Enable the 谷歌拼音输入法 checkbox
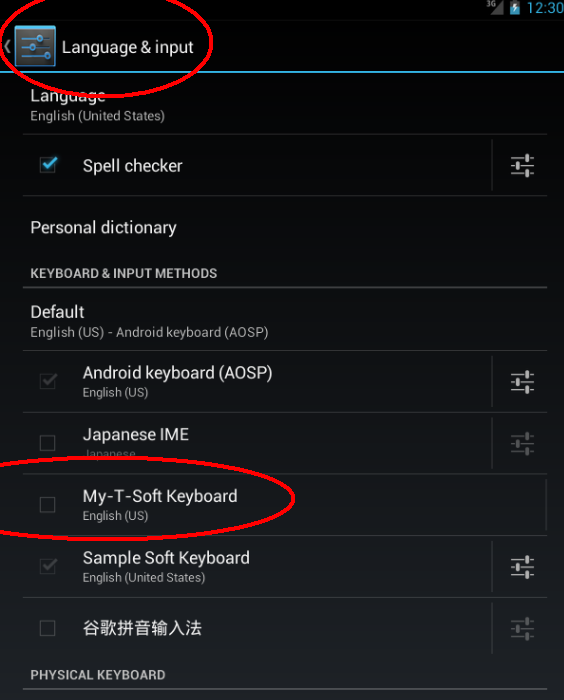The height and width of the screenshot is (700, 564). click(x=47, y=628)
